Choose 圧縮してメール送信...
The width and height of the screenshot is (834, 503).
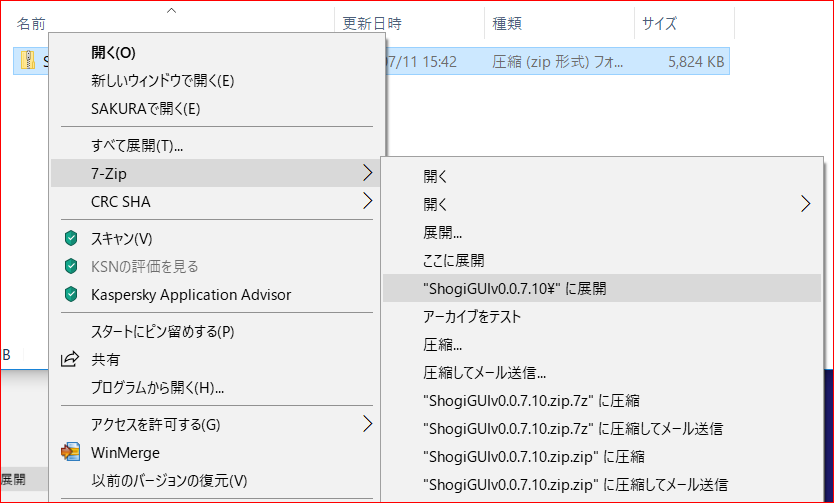tap(602, 373)
